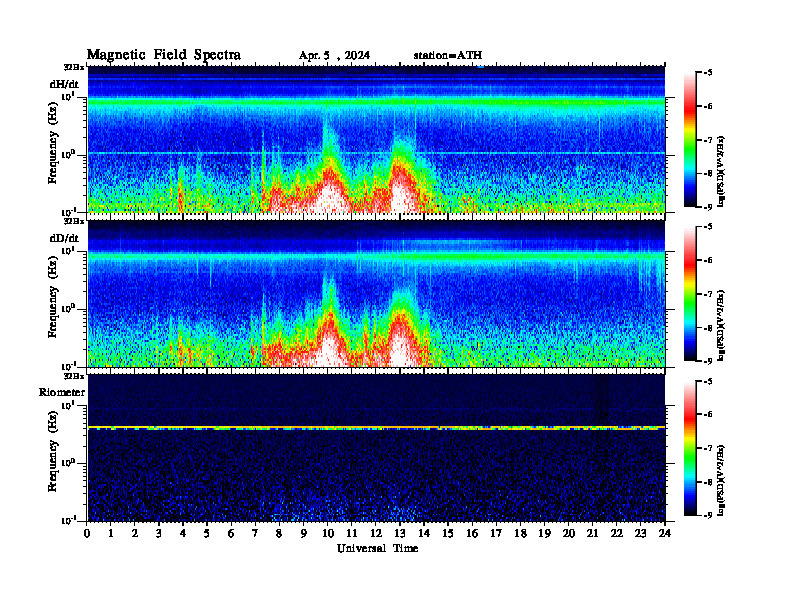Viewport: 792px width, 612px height.
Task: Click hour 19 on the Universal Time axis
Action: pos(544,534)
